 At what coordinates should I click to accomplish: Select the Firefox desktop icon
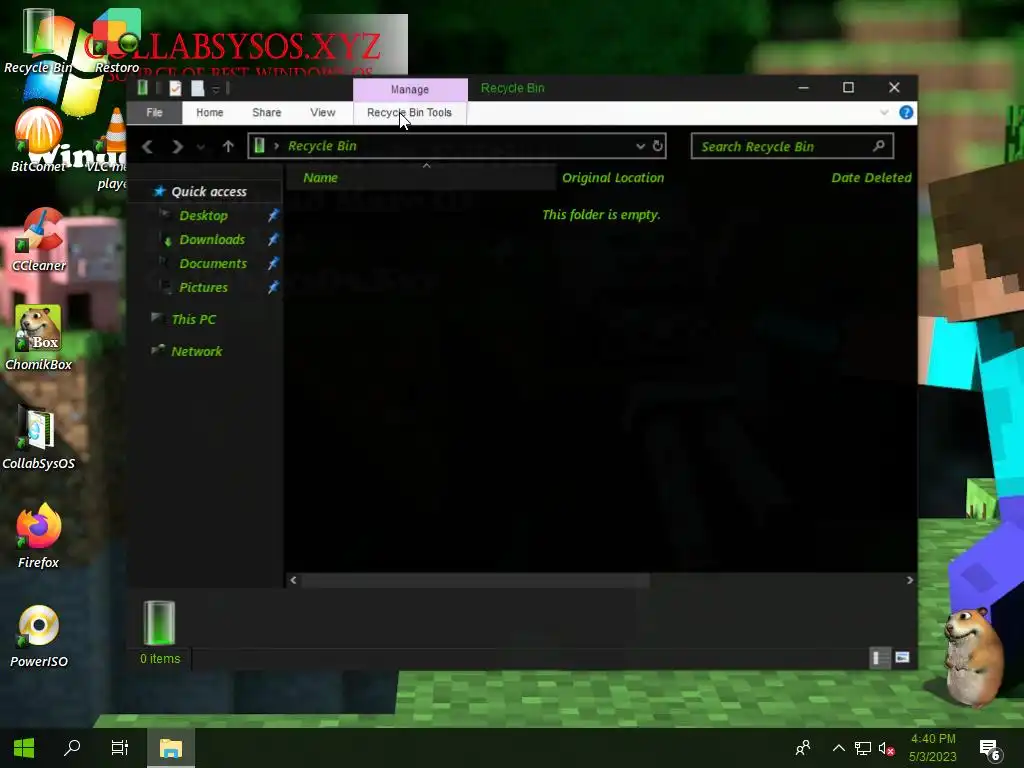click(x=39, y=537)
